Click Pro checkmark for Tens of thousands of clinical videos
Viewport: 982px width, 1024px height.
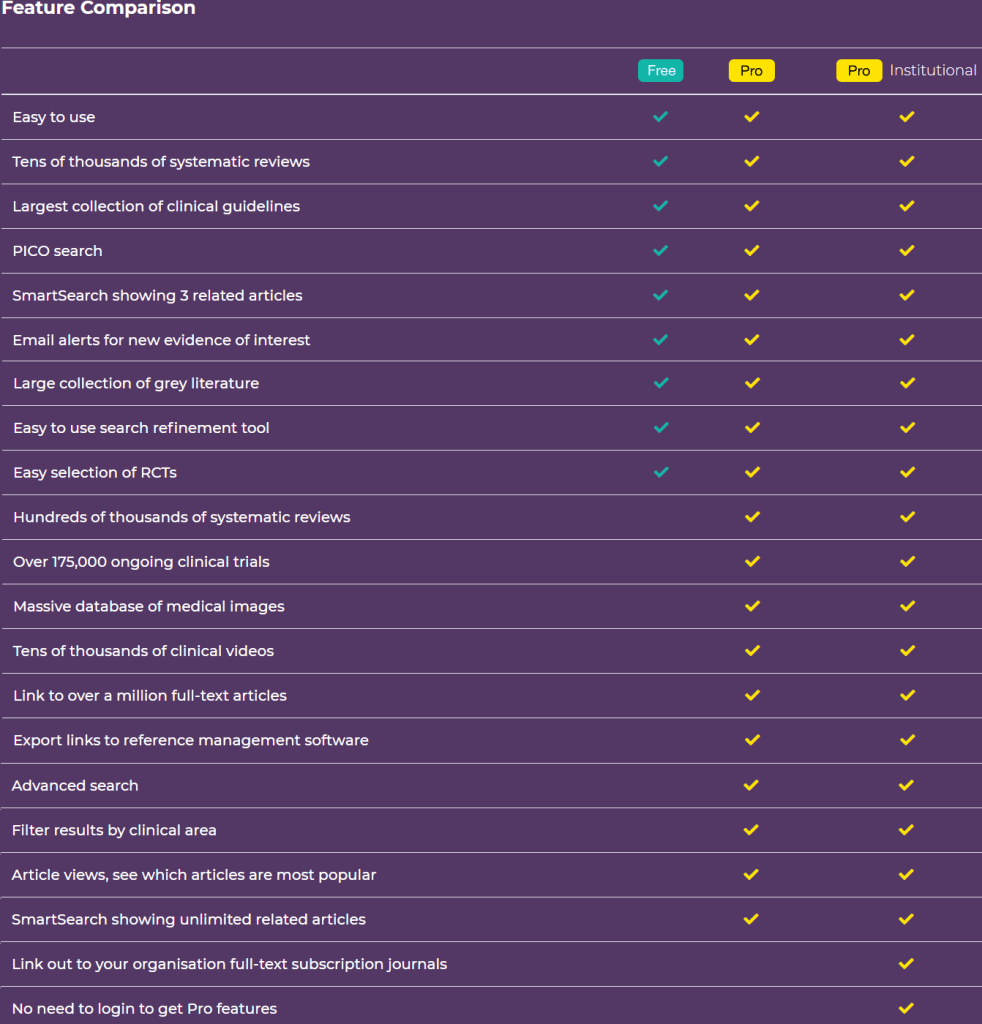tap(752, 651)
